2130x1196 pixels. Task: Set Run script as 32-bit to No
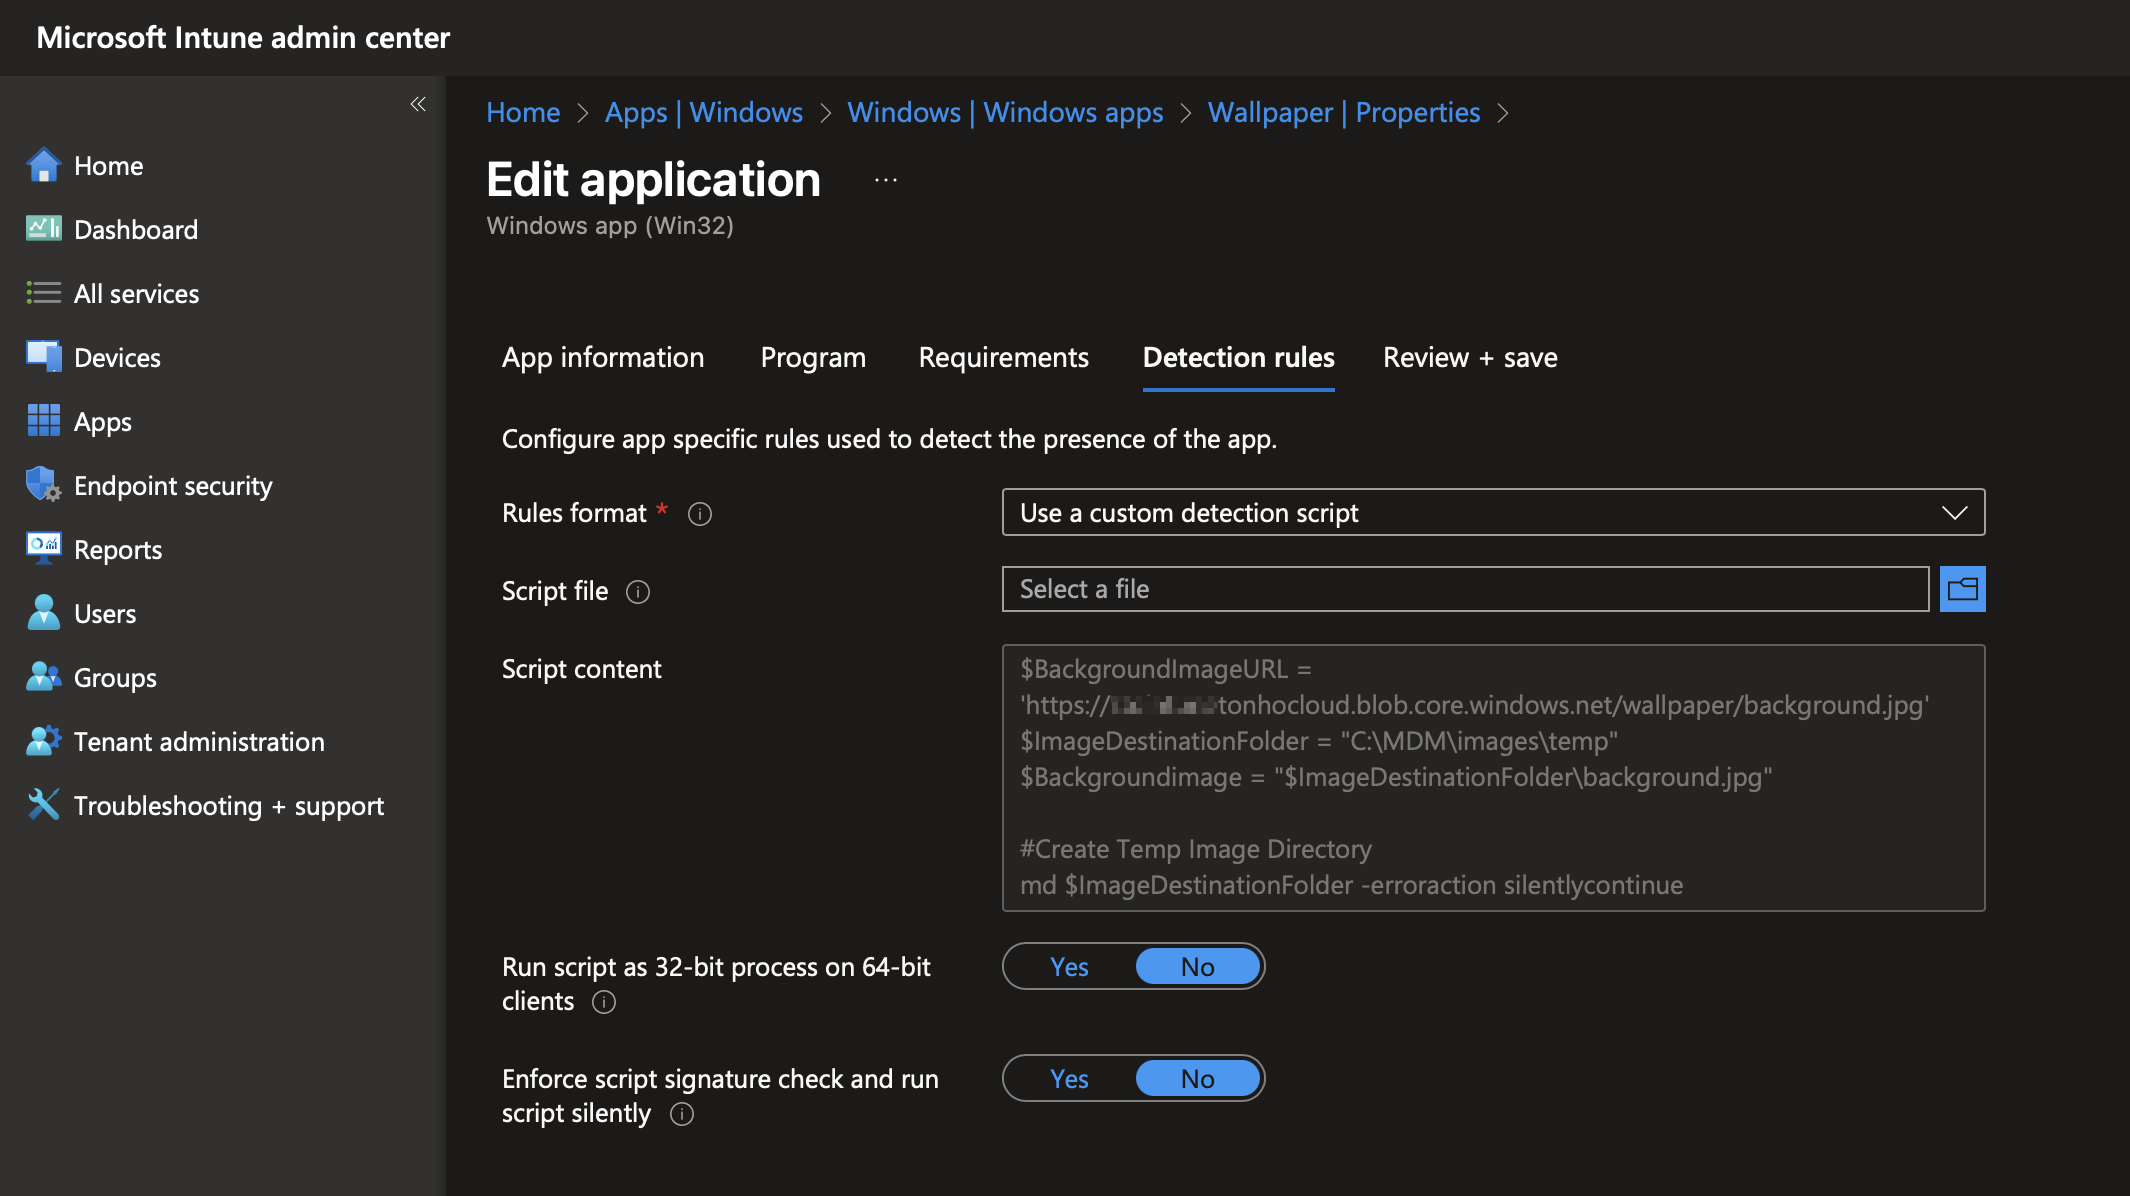1197,967
